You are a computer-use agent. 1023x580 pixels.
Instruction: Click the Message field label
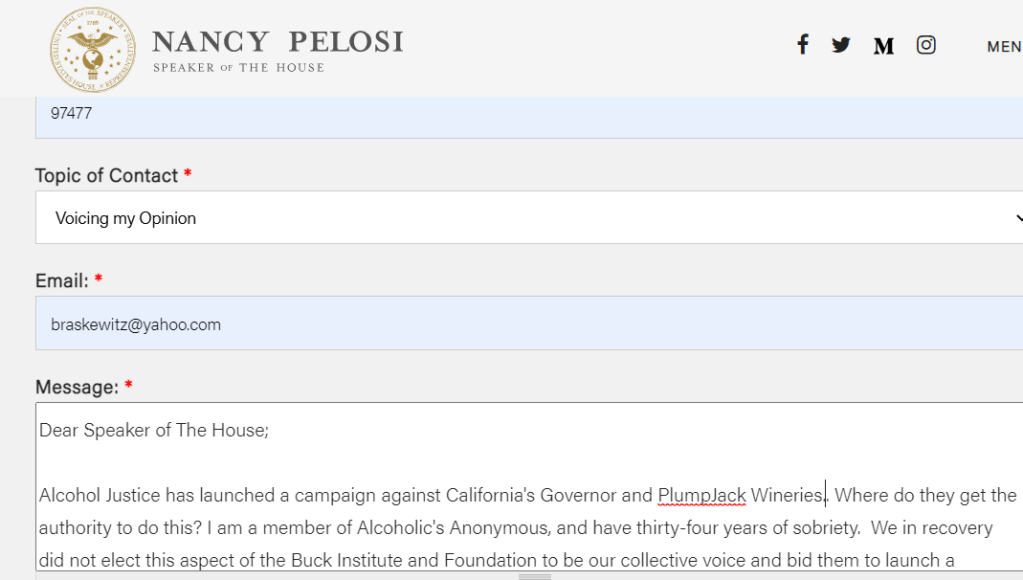(77, 387)
